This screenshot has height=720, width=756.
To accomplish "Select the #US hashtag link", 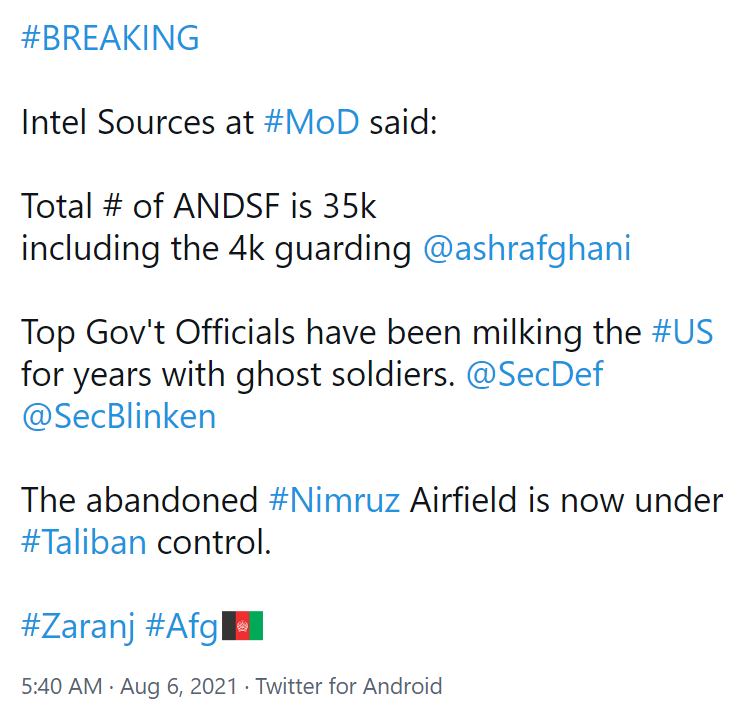I will click(x=682, y=333).
